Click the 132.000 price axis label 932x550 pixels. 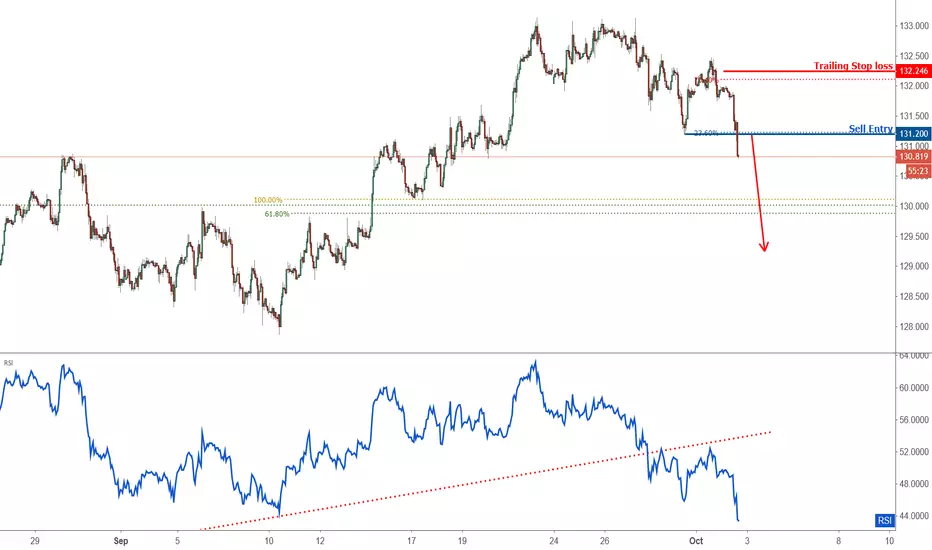914,86
